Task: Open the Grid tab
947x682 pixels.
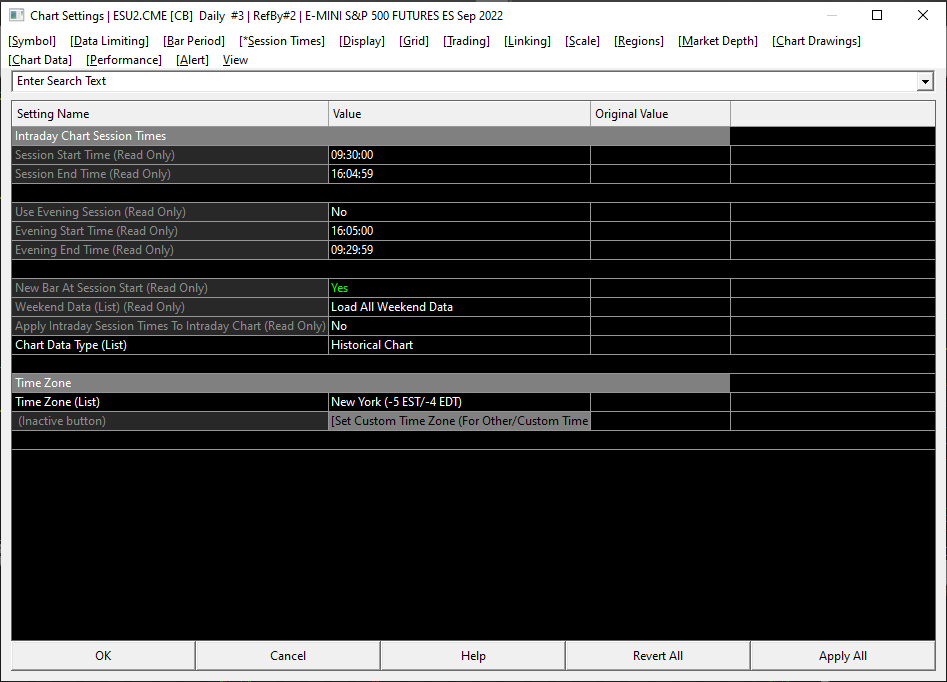Action: click(414, 41)
